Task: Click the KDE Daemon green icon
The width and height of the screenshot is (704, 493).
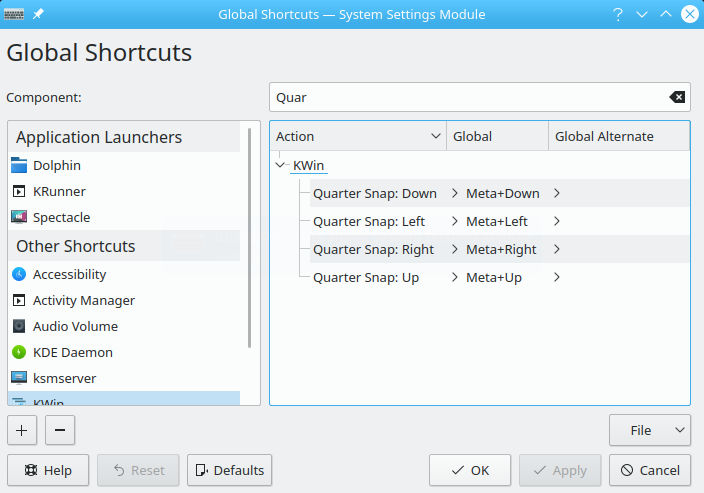Action: point(19,352)
